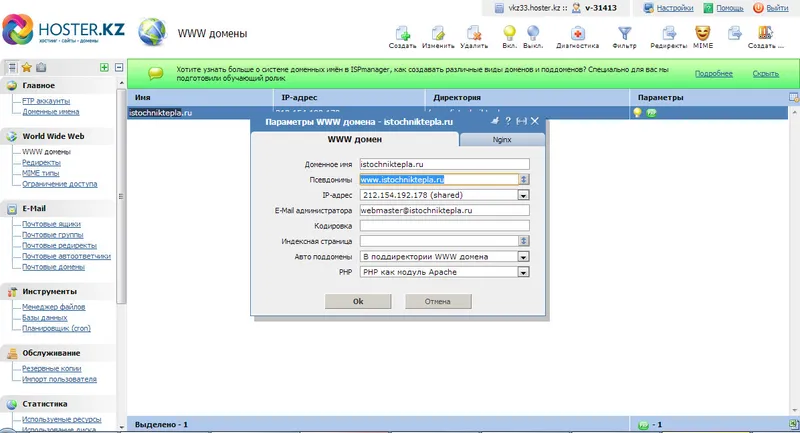This screenshot has width=800, height=433.
Task: Click the pin icon in dialog title bar
Action: (494, 121)
